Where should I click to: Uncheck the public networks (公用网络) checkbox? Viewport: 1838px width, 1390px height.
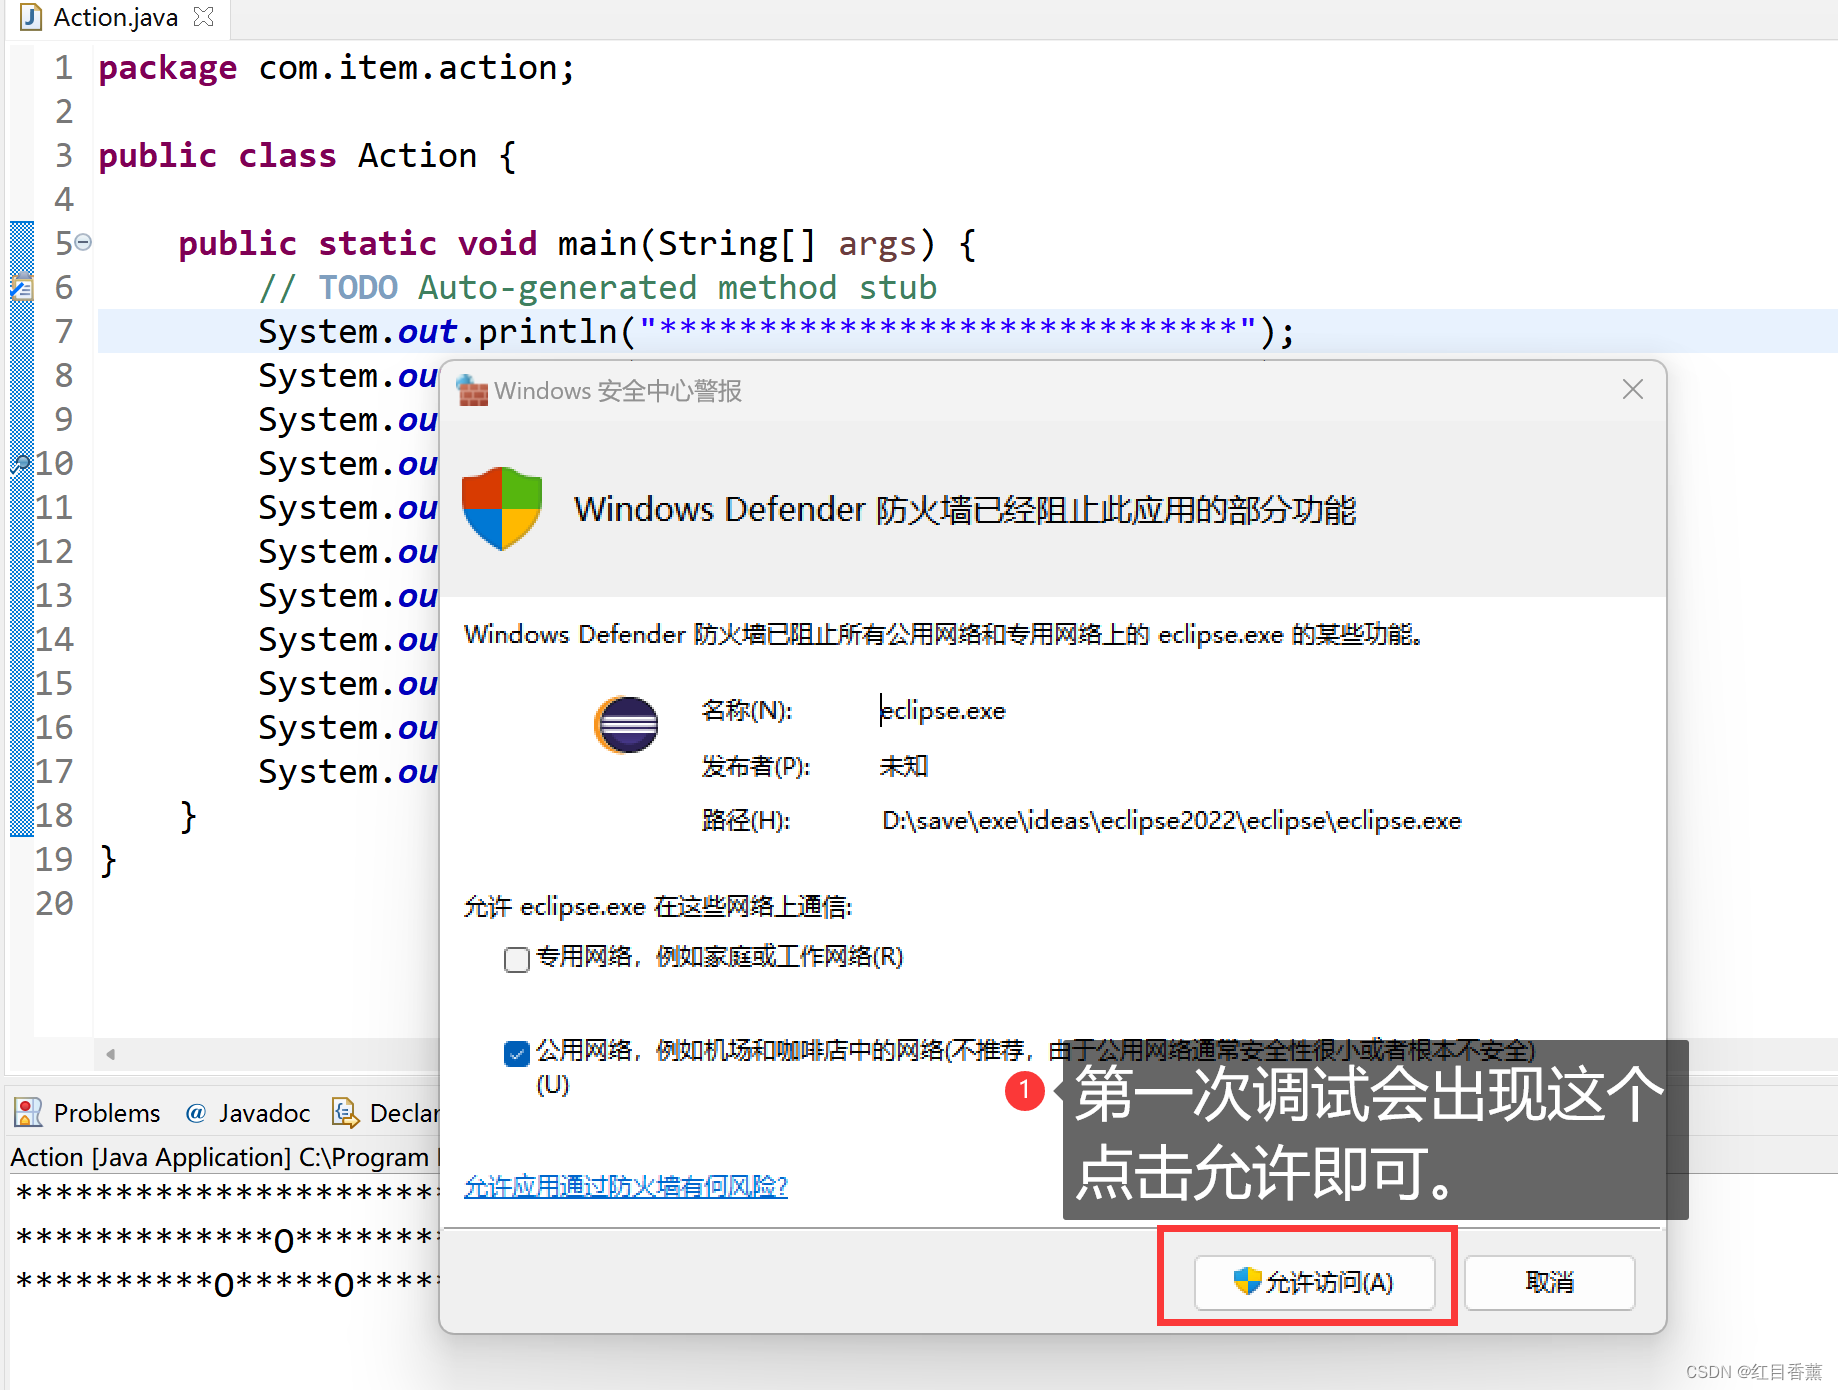(x=516, y=1053)
